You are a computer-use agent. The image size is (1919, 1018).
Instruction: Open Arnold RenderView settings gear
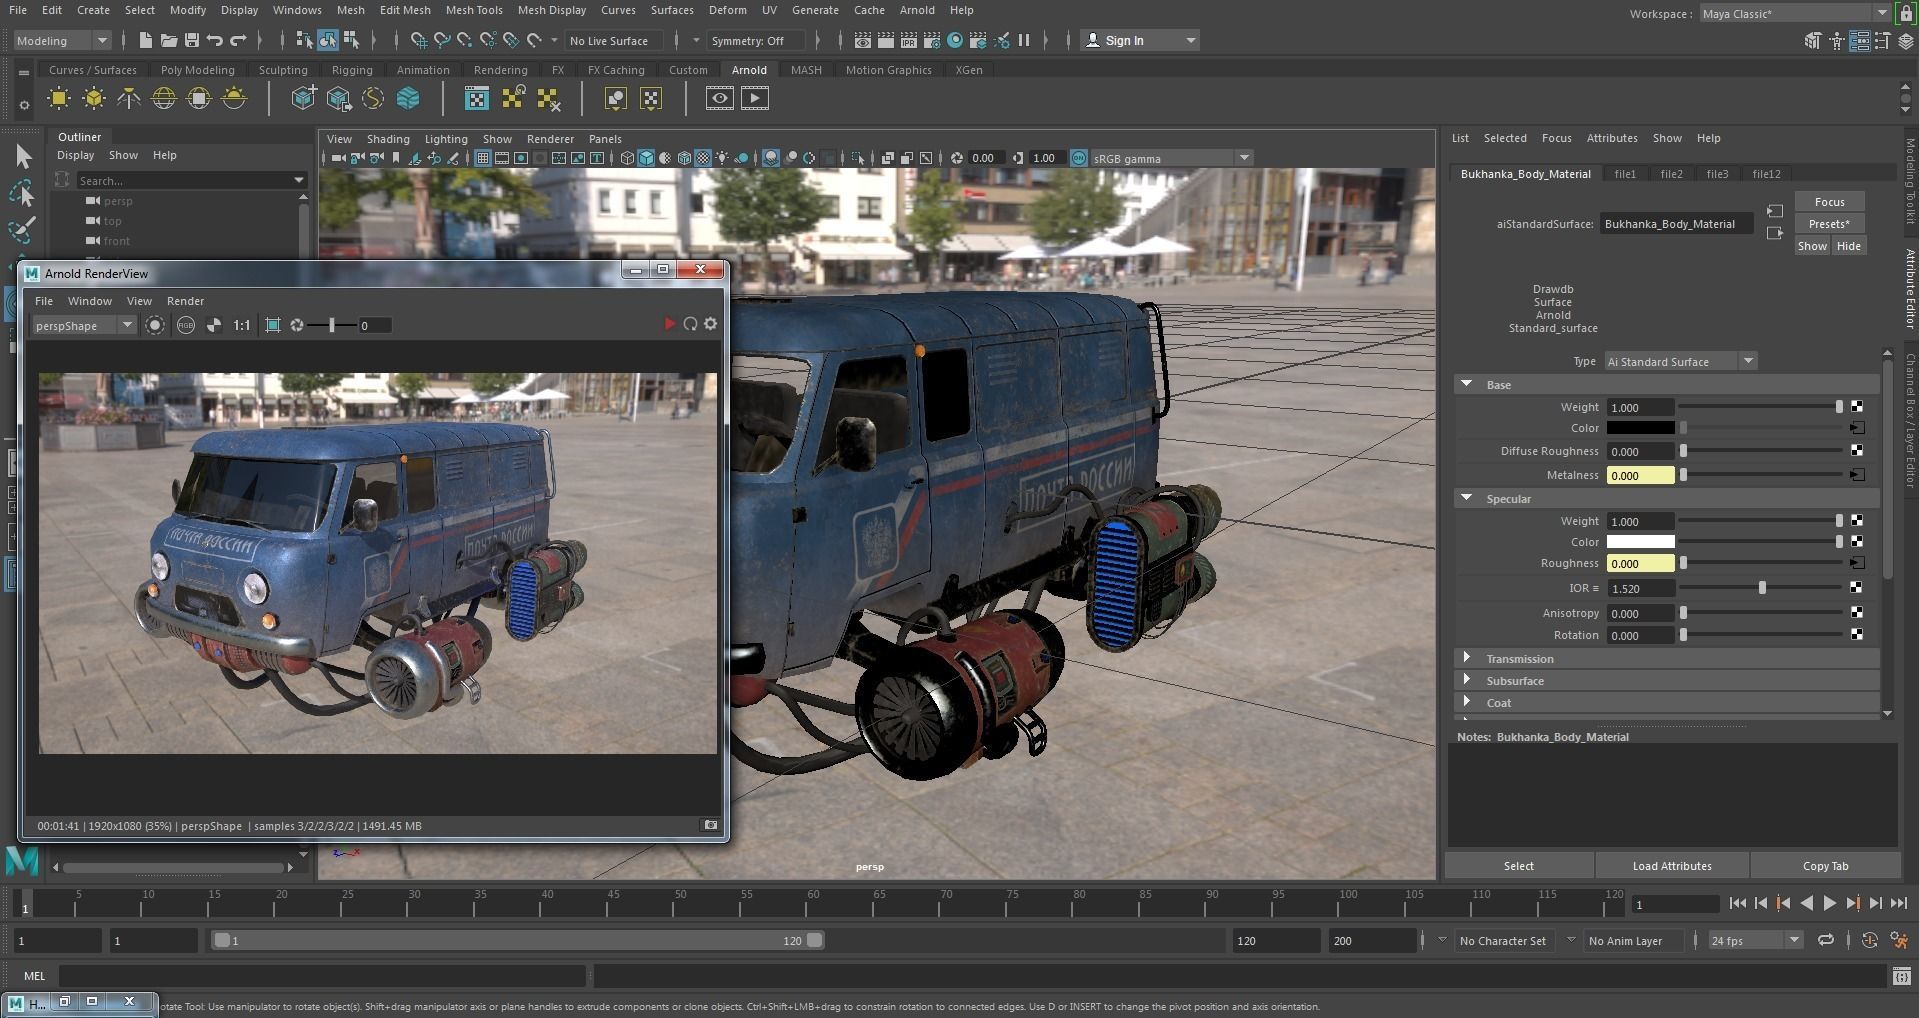[x=711, y=324]
